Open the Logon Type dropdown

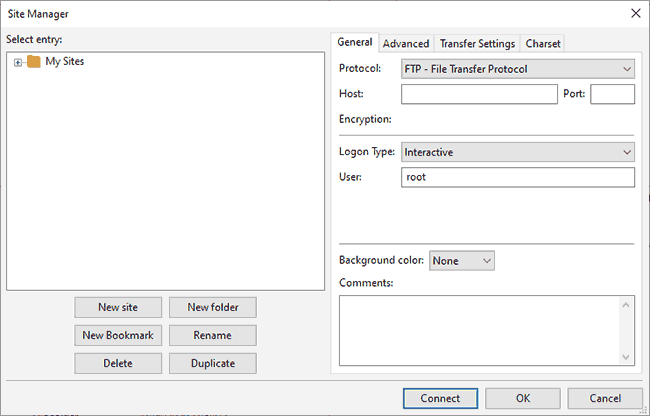pyautogui.click(x=518, y=152)
